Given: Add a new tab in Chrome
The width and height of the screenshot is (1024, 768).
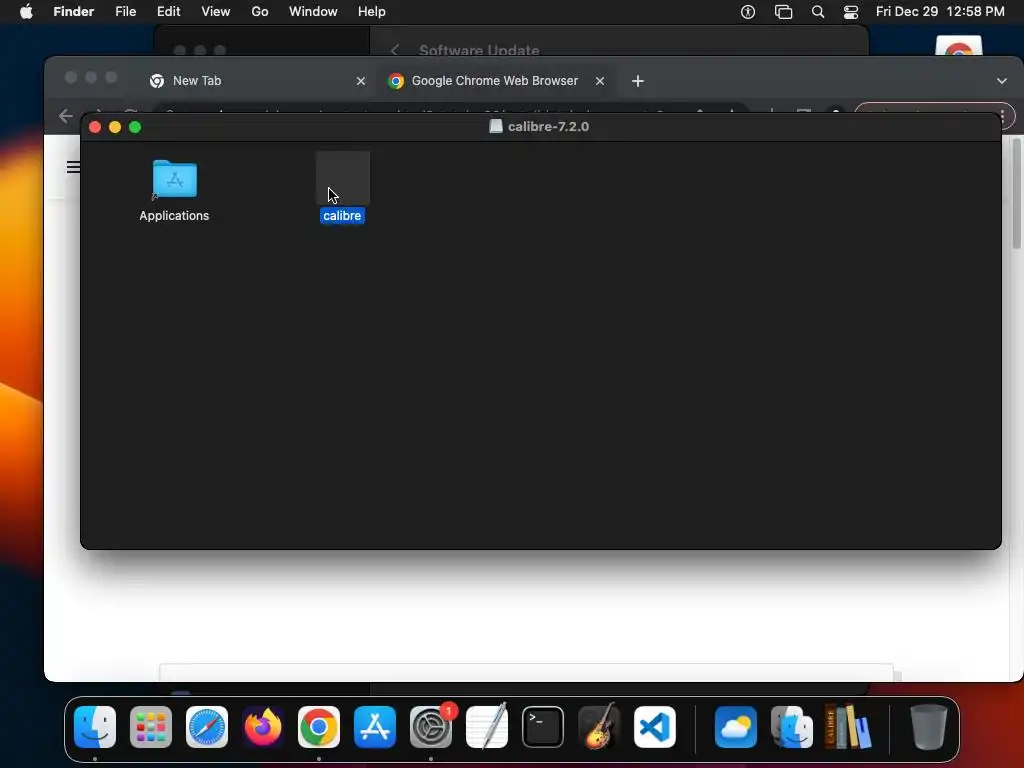Looking at the screenshot, I should pyautogui.click(x=638, y=81).
